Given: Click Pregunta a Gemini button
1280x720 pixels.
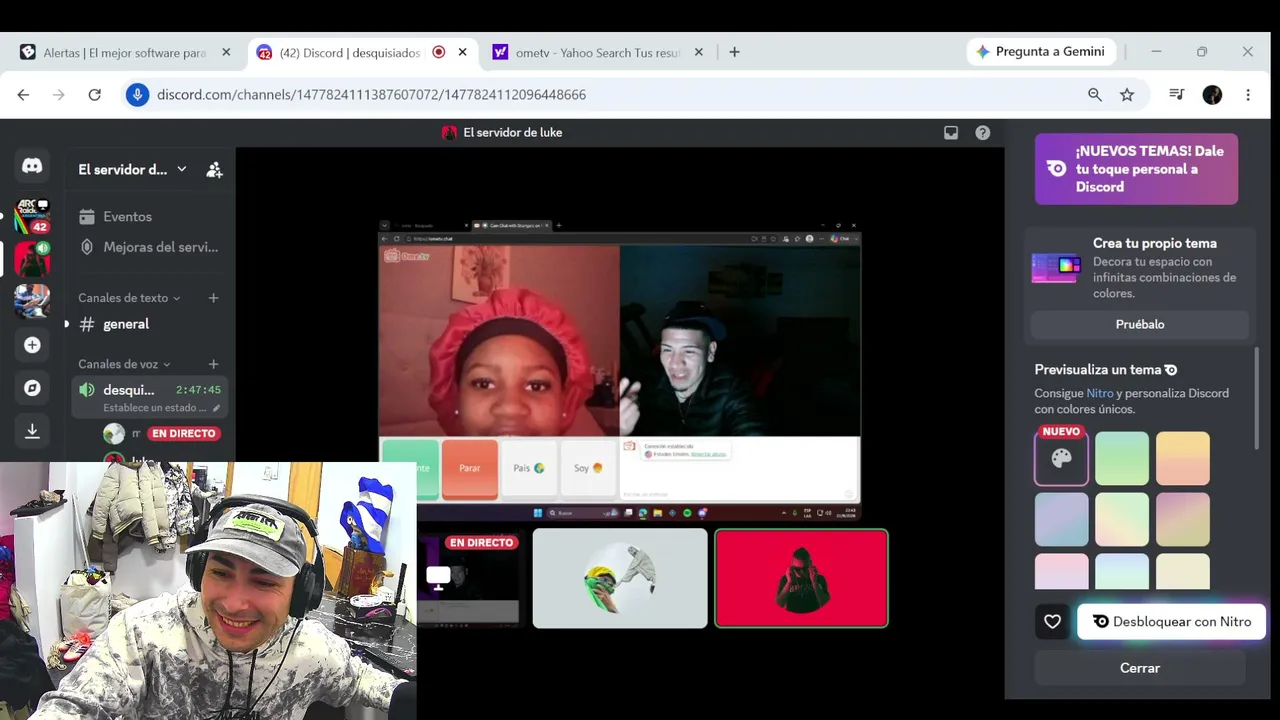Looking at the screenshot, I should pos(1041,52).
